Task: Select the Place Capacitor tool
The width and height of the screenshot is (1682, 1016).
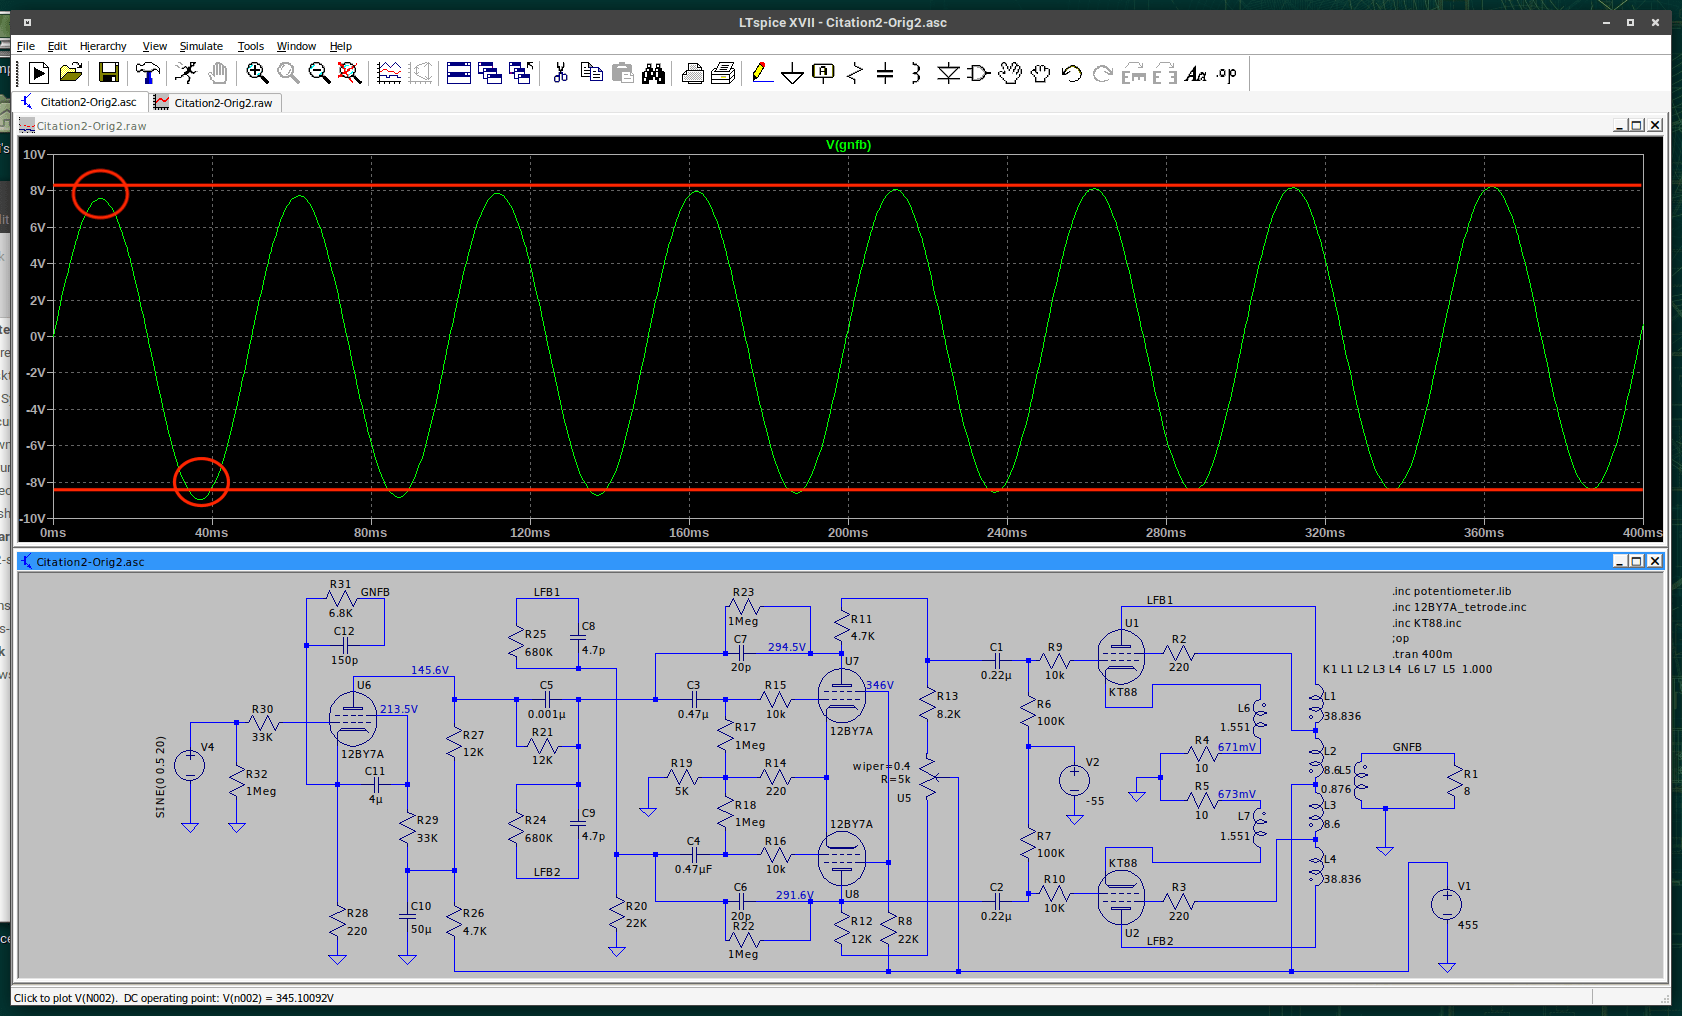Action: (885, 73)
